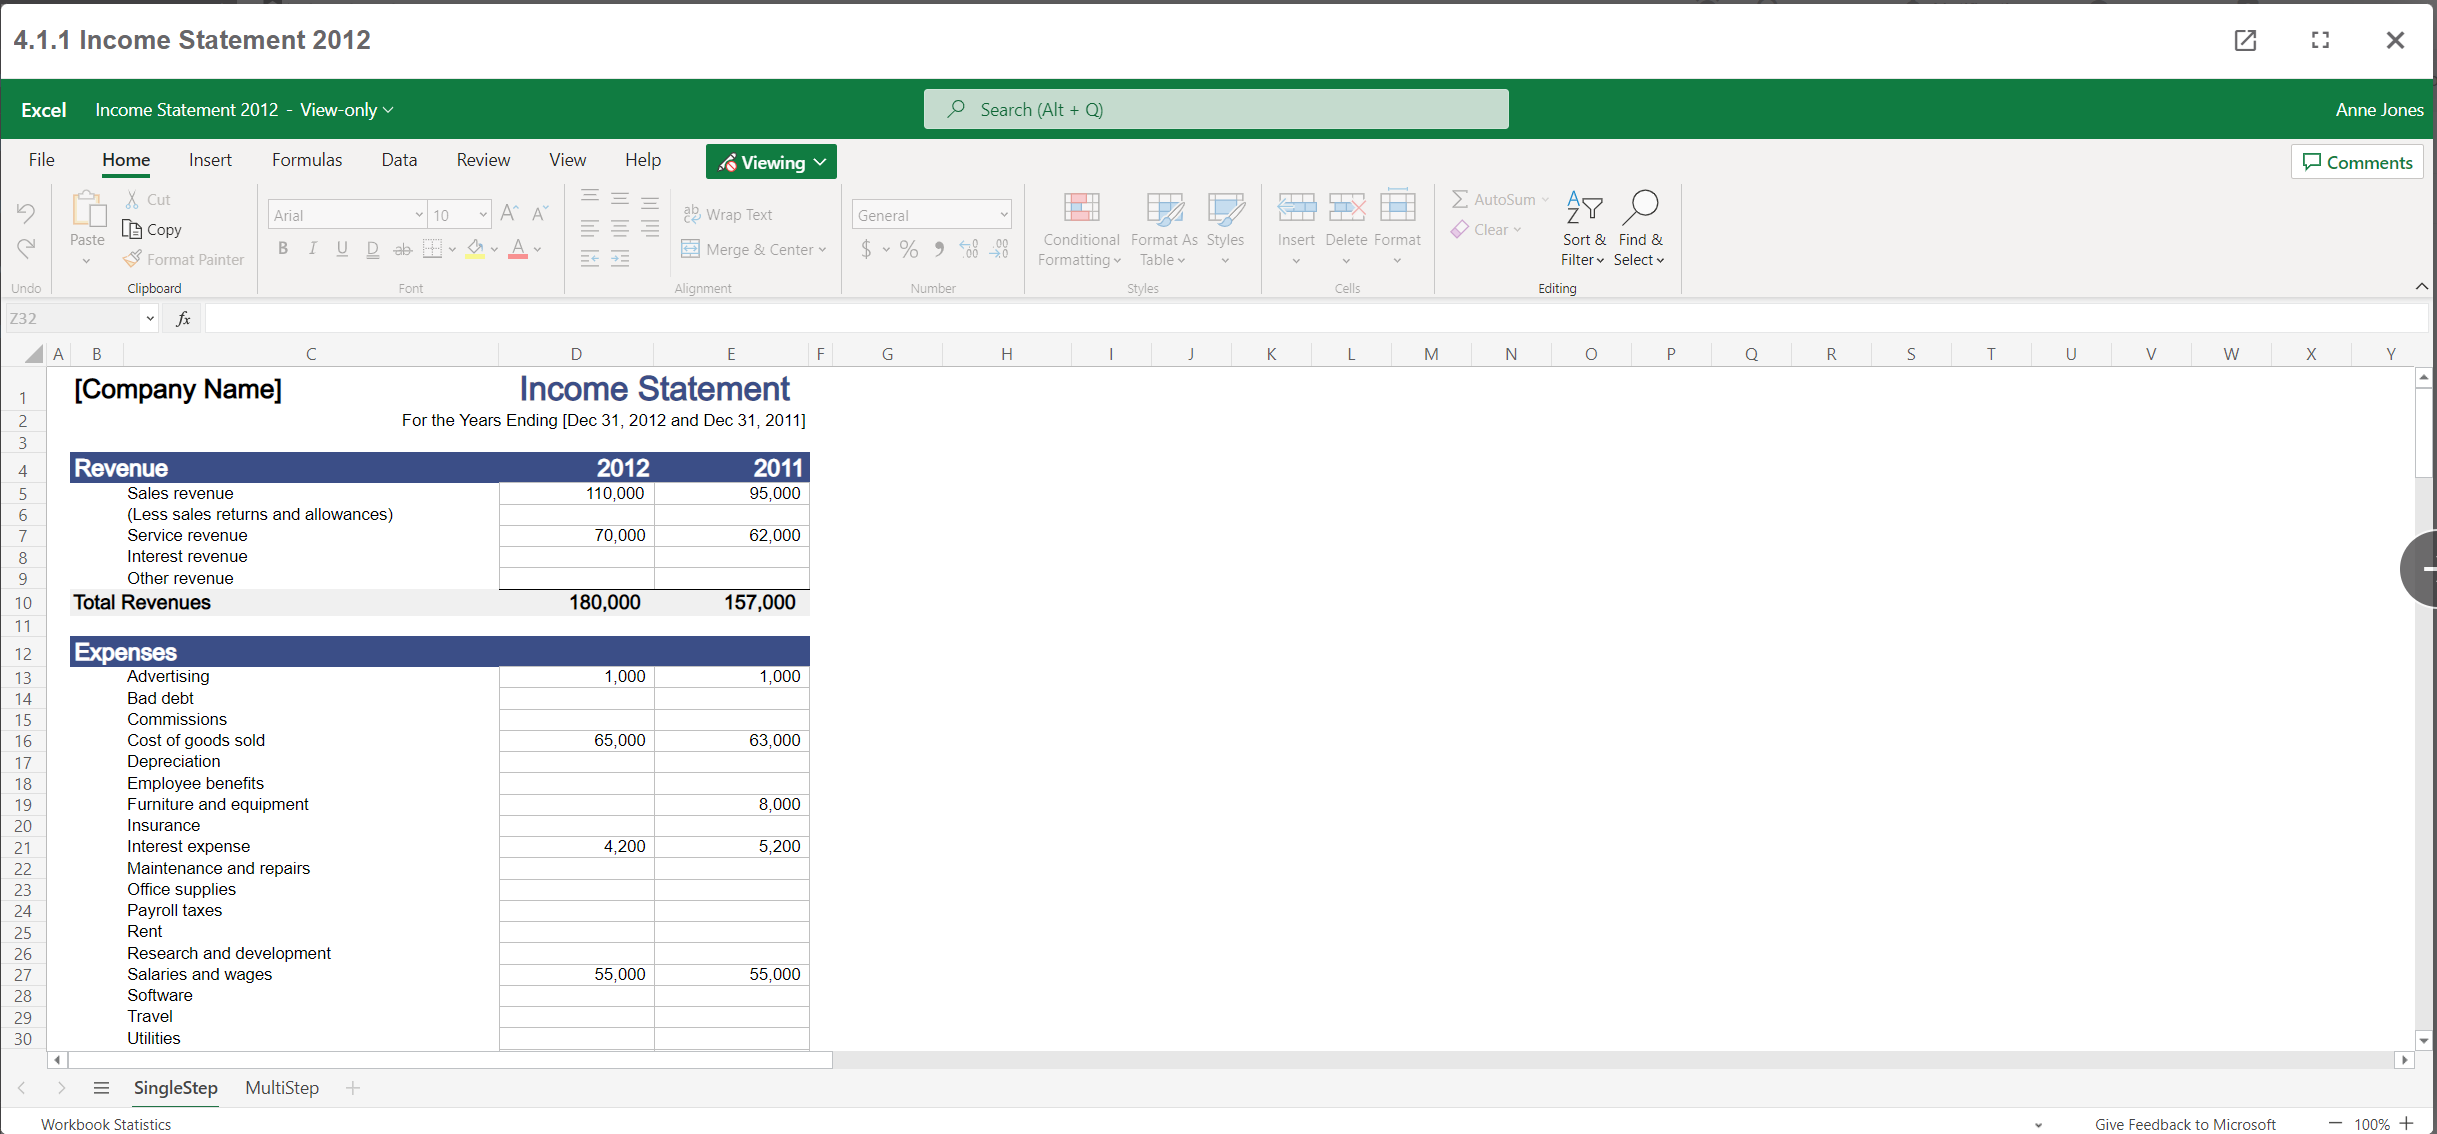2437x1134 pixels.
Task: Expand the Viewing mode dropdown
Action: [771, 162]
